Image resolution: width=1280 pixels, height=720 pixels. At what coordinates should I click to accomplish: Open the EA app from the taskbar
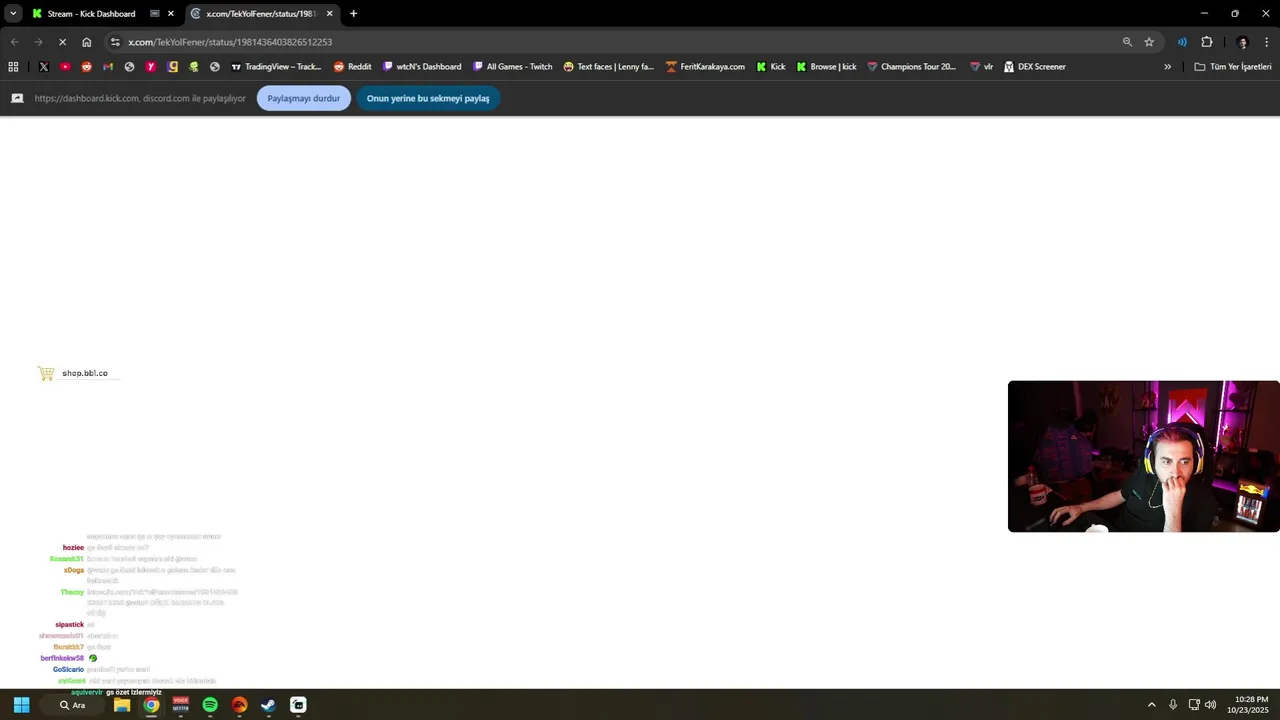click(239, 705)
